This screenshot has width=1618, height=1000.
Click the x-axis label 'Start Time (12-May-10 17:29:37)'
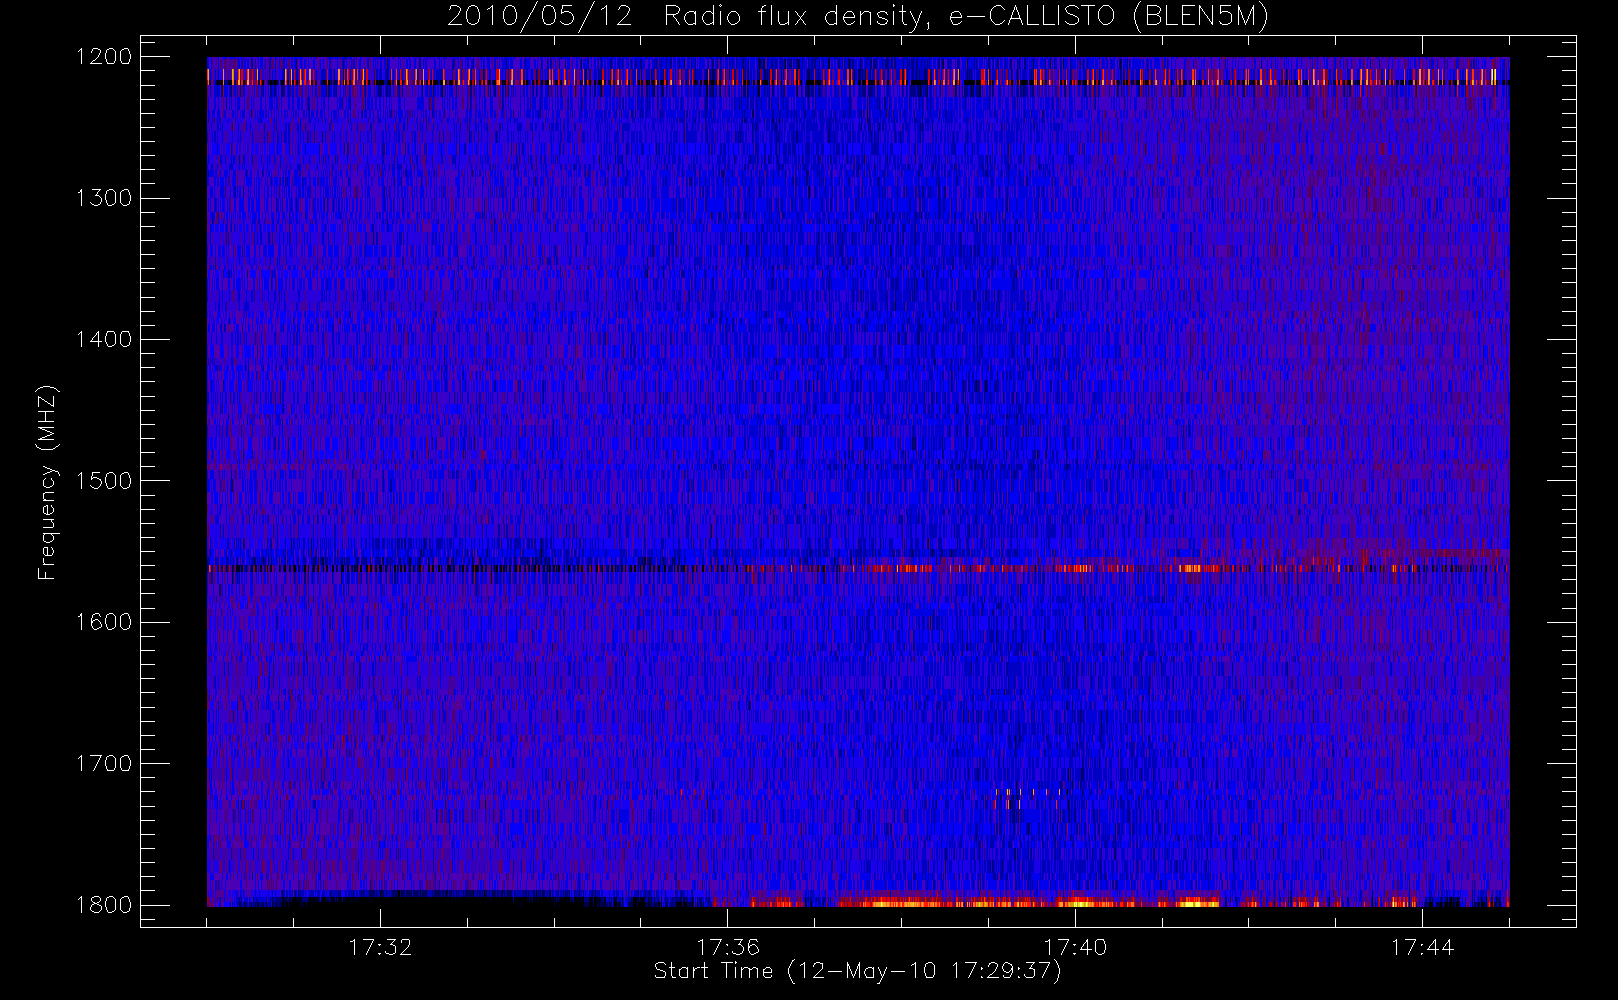tap(857, 971)
